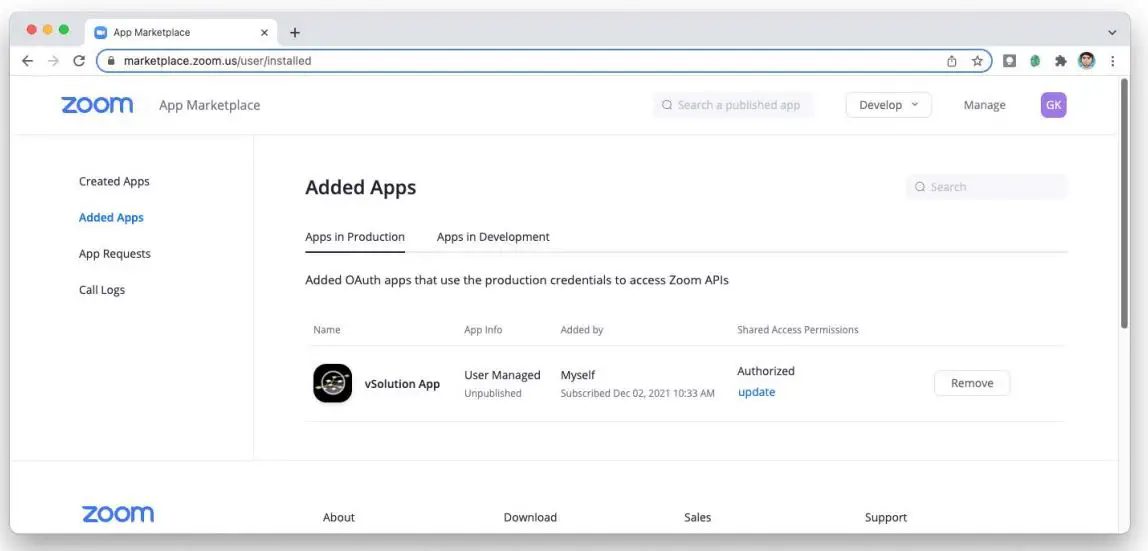Viewport: 1148px width, 551px height.
Task: Open Call Logs in the sidebar
Action: (102, 290)
